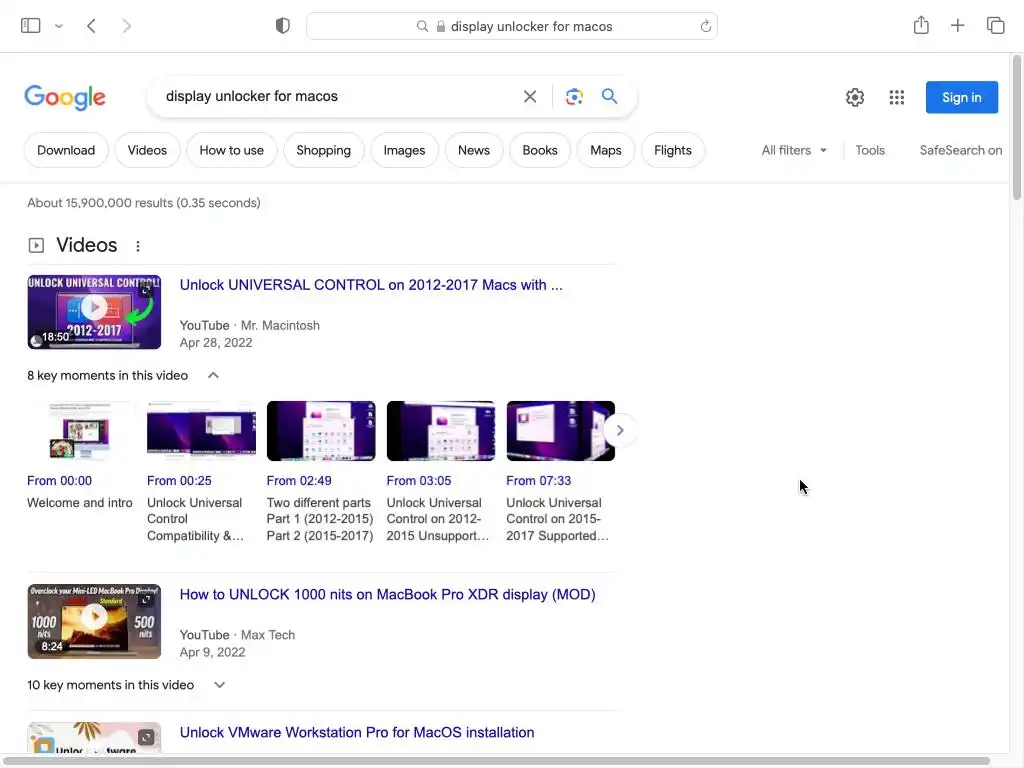The height and width of the screenshot is (768, 1024).
Task: Select the Books filter chip
Action: (539, 150)
